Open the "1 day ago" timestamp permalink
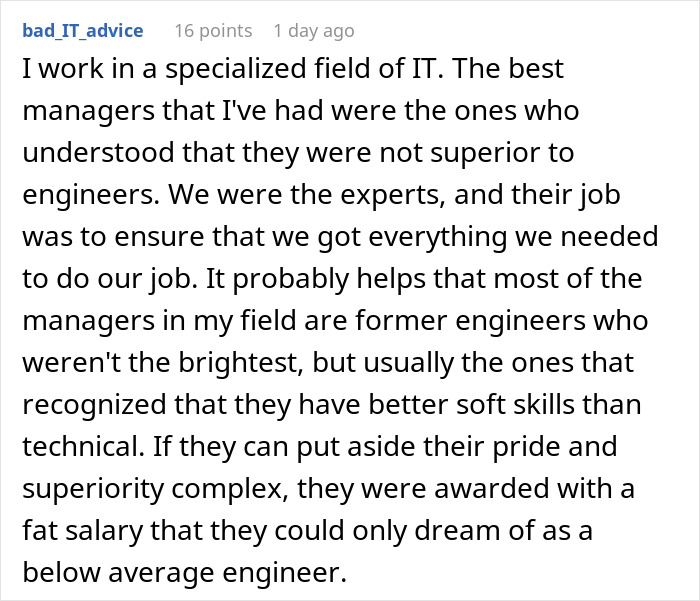 pyautogui.click(x=314, y=31)
